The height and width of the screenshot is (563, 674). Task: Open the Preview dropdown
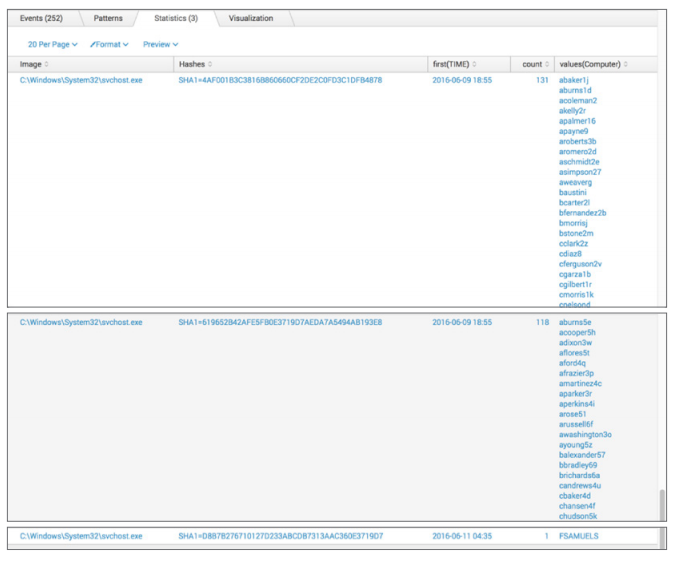(x=160, y=44)
